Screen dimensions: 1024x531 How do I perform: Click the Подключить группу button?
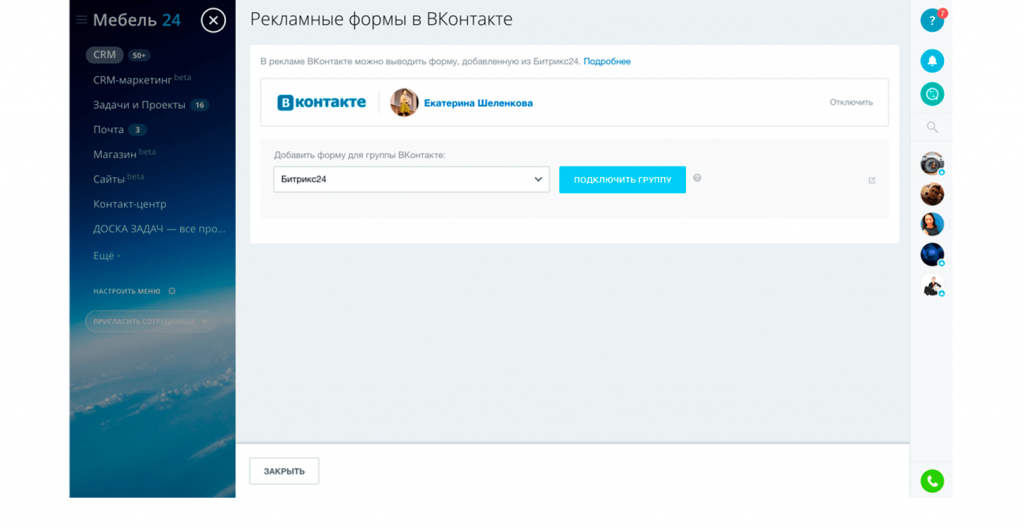pyautogui.click(x=622, y=179)
